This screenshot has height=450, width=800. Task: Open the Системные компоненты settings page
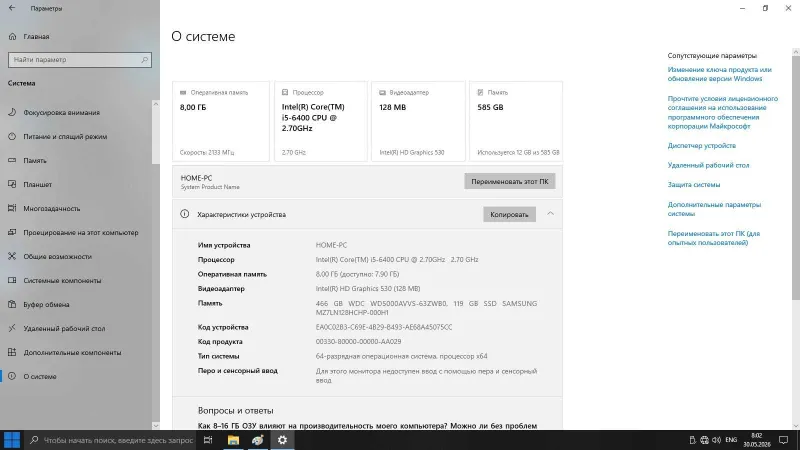tap(62, 280)
